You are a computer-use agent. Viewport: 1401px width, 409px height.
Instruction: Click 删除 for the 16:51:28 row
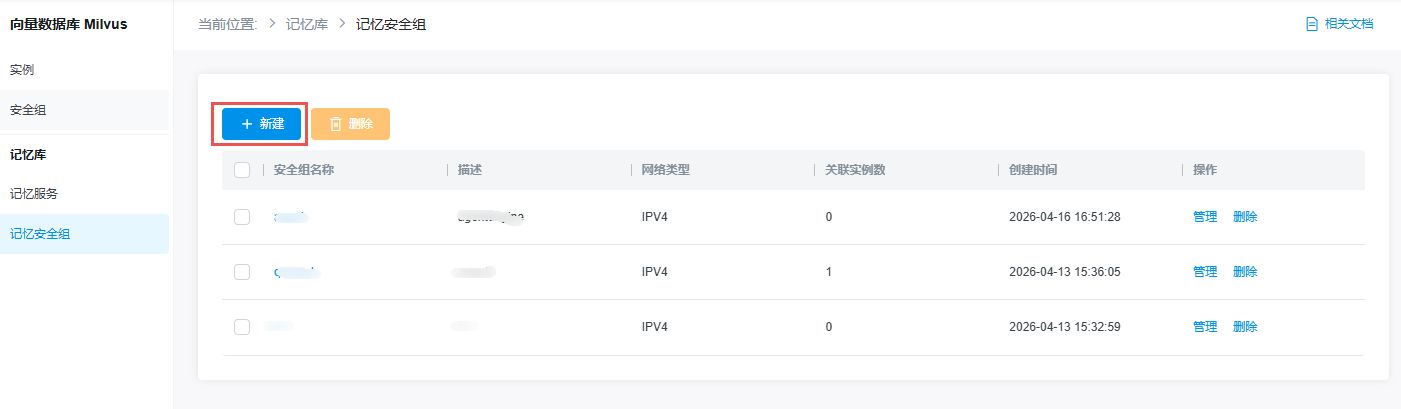[x=1245, y=217]
